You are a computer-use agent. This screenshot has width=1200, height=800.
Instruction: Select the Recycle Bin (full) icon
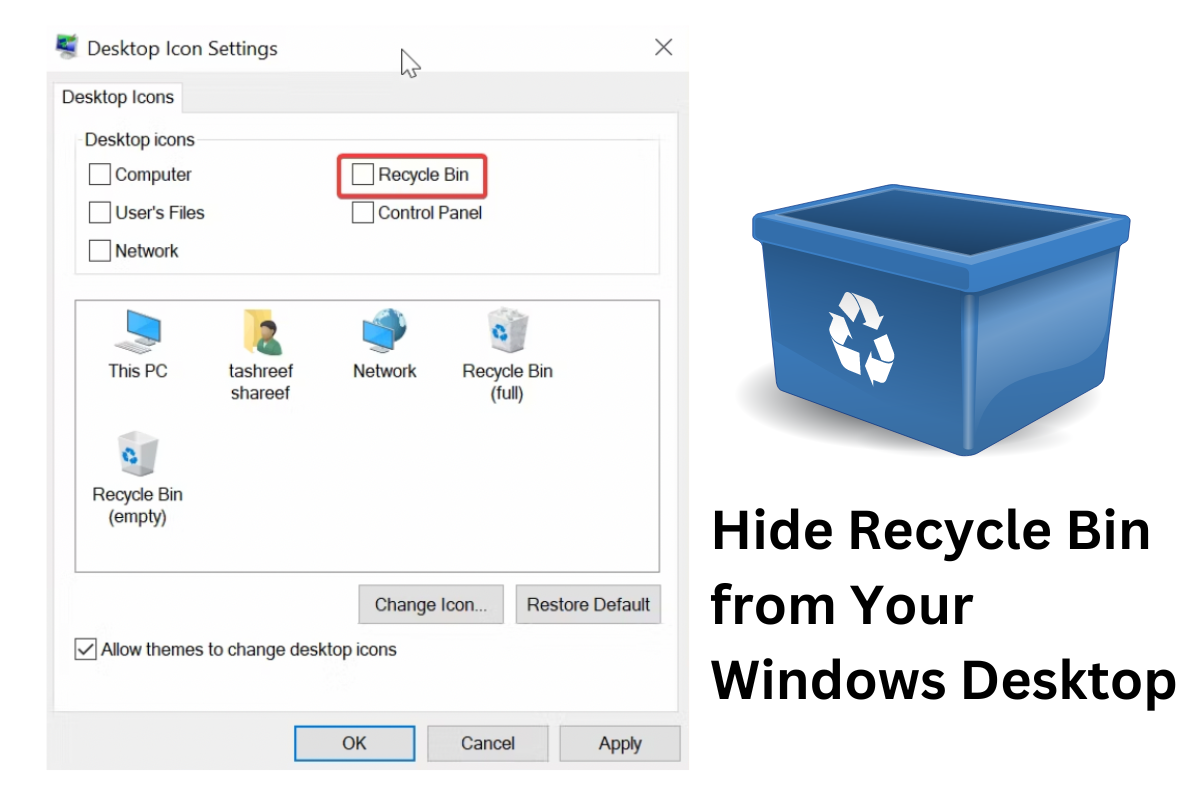click(x=507, y=332)
